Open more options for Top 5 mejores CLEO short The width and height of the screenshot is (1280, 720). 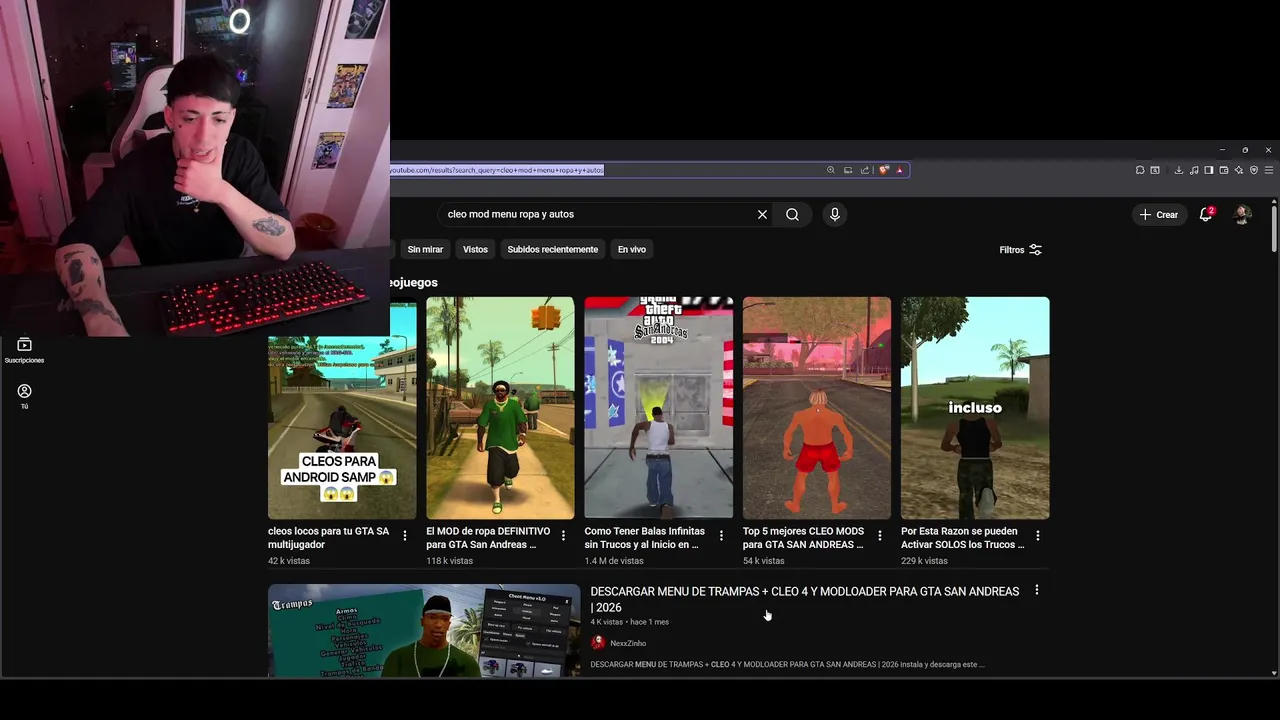click(x=879, y=536)
